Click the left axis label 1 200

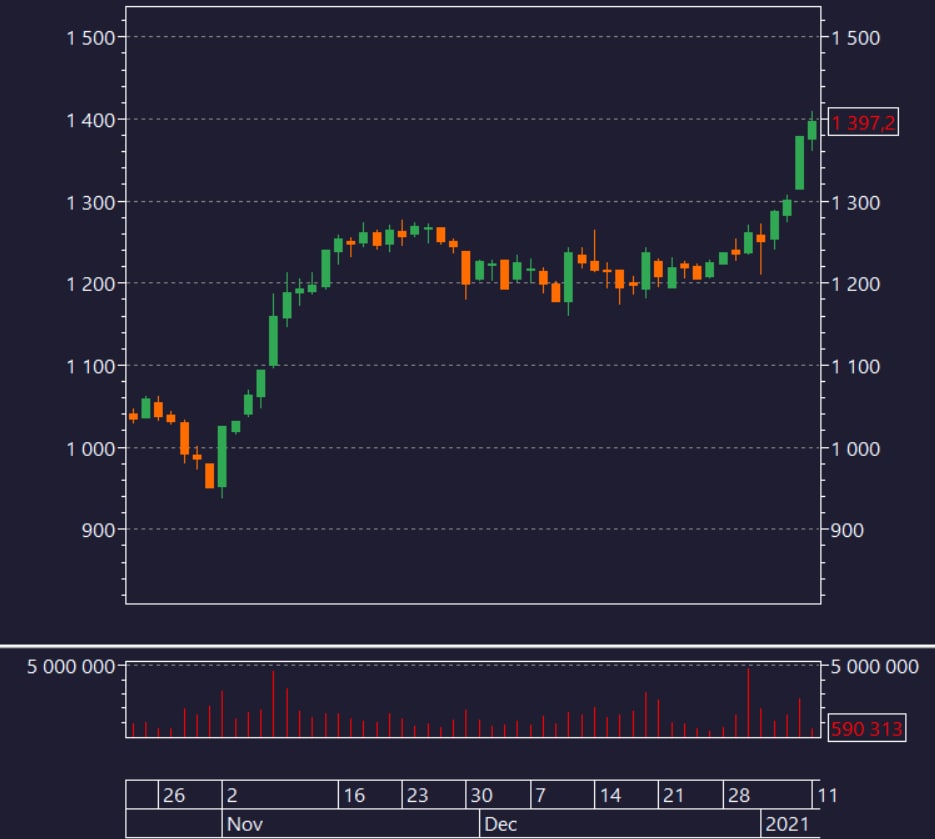pos(91,284)
